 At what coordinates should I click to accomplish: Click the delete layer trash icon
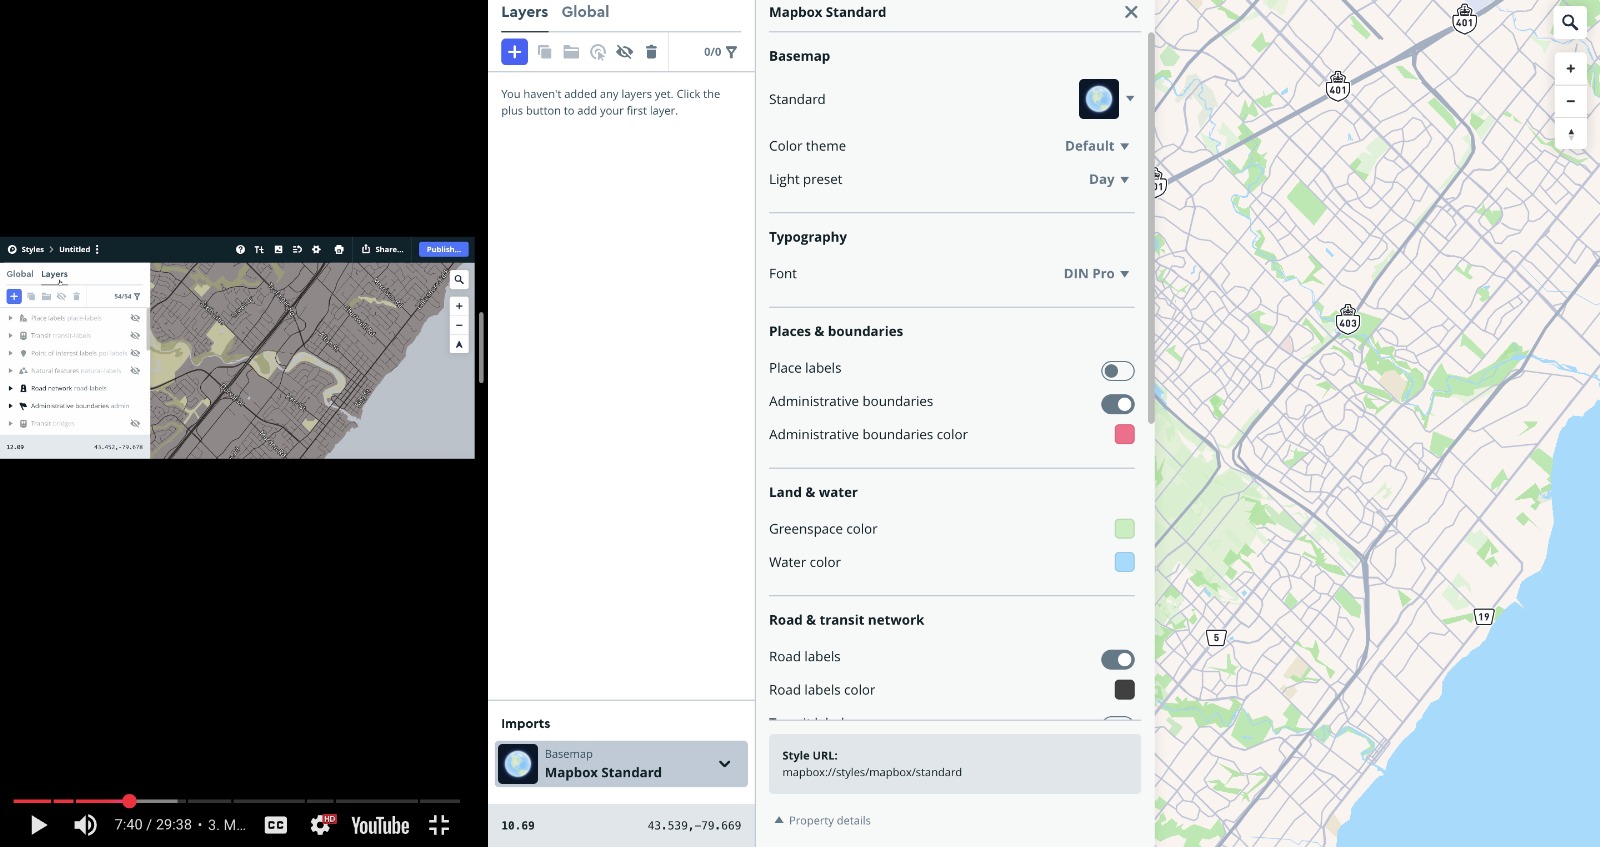(651, 52)
